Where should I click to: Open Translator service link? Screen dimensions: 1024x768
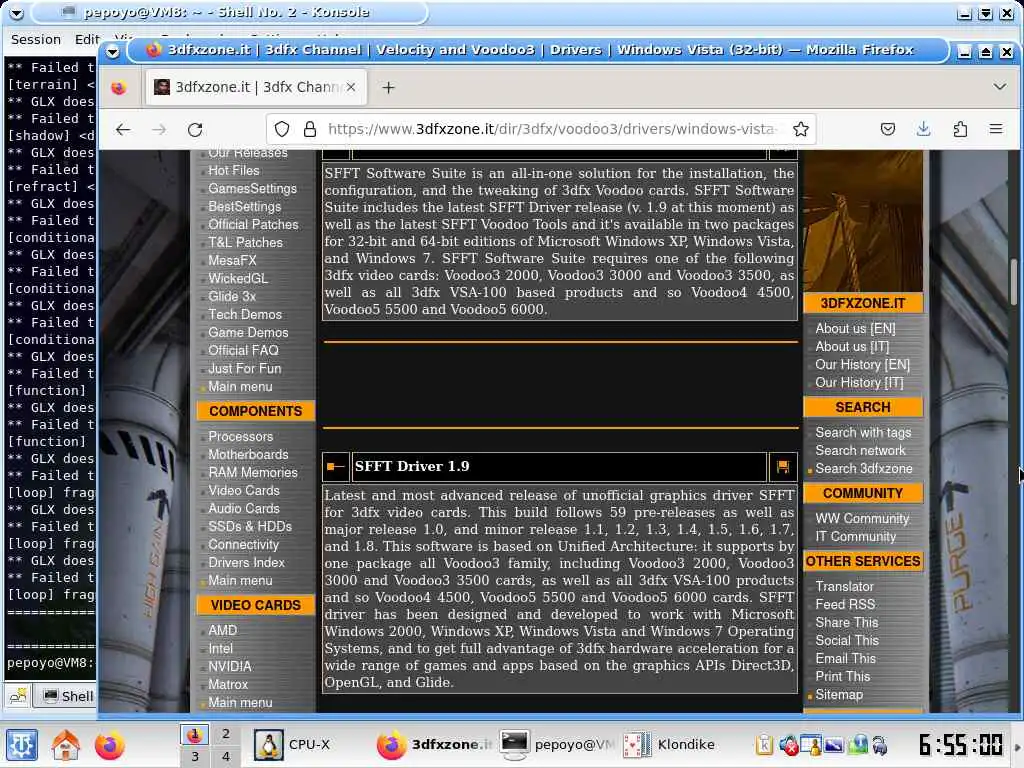click(x=844, y=587)
